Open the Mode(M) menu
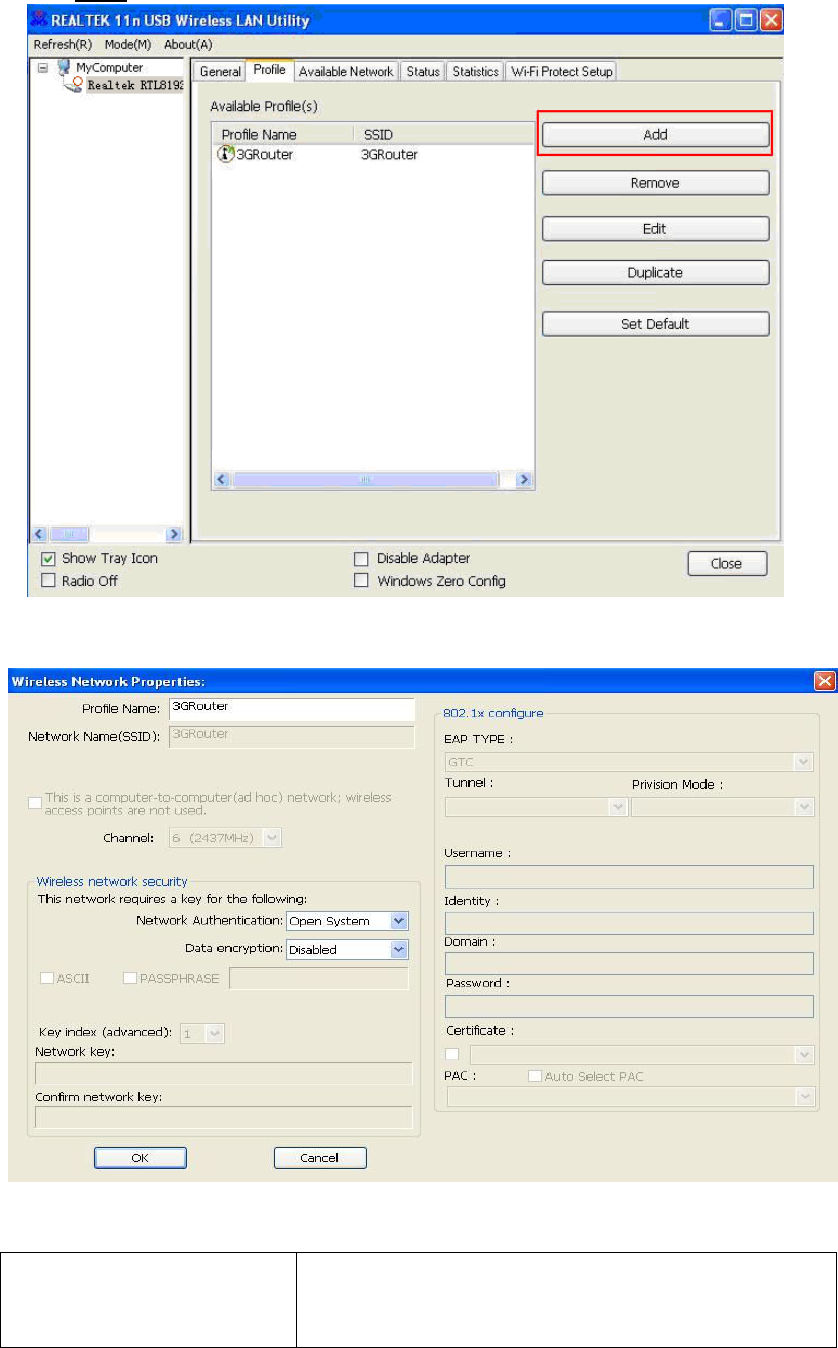838x1348 pixels. click(x=127, y=45)
